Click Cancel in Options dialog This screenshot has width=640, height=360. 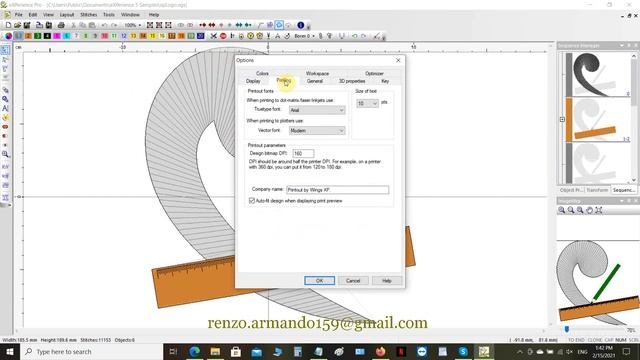[353, 281]
